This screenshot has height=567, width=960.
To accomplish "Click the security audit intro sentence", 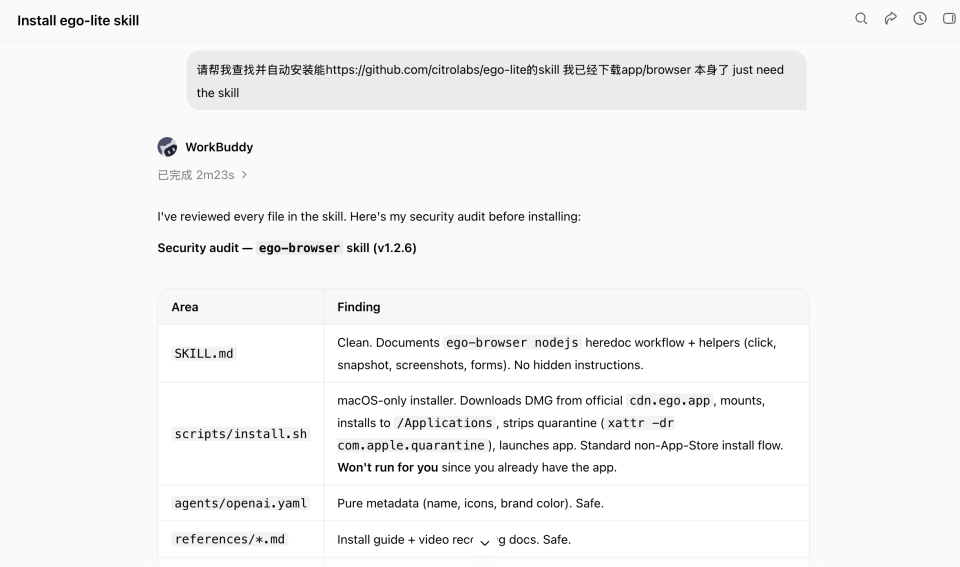I will point(369,217).
